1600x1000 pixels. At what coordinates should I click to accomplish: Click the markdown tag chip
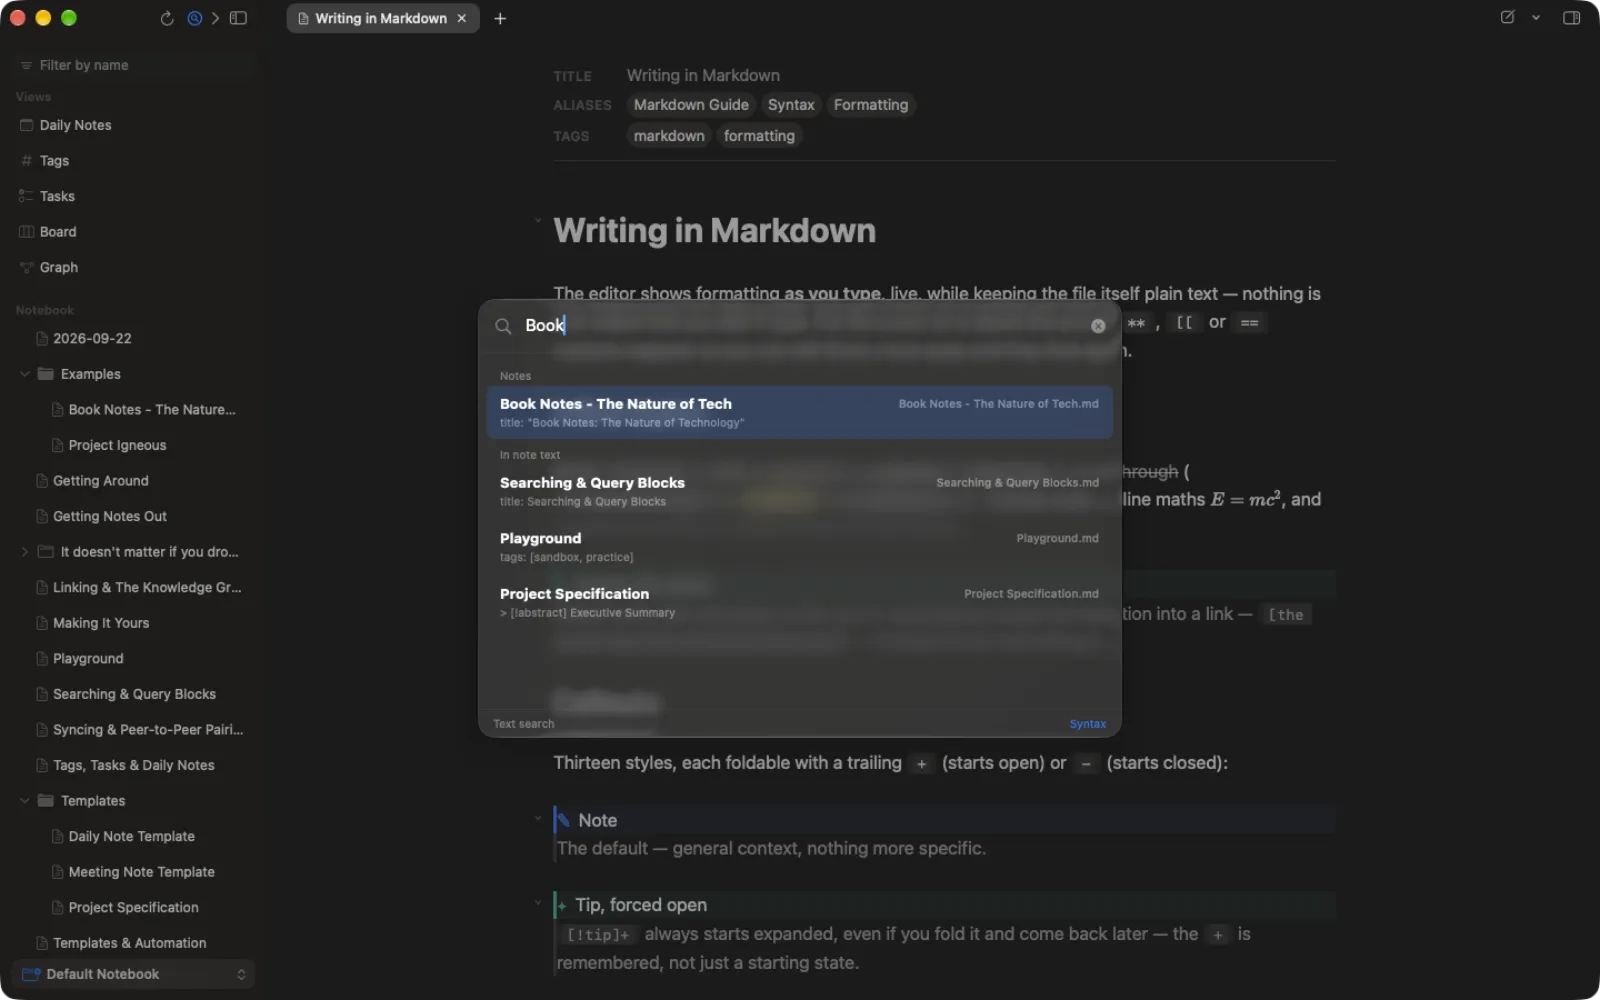(669, 136)
